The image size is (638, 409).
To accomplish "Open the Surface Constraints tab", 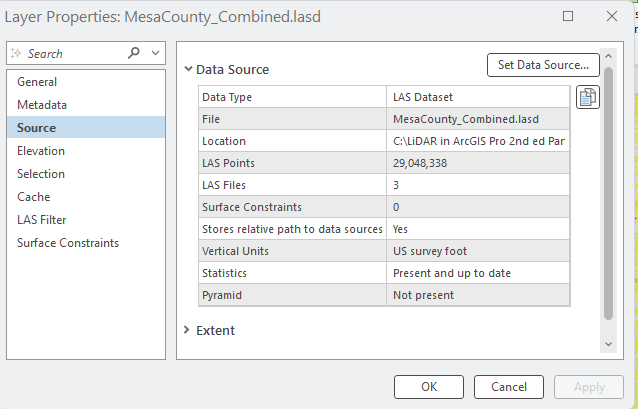I will [86, 243].
